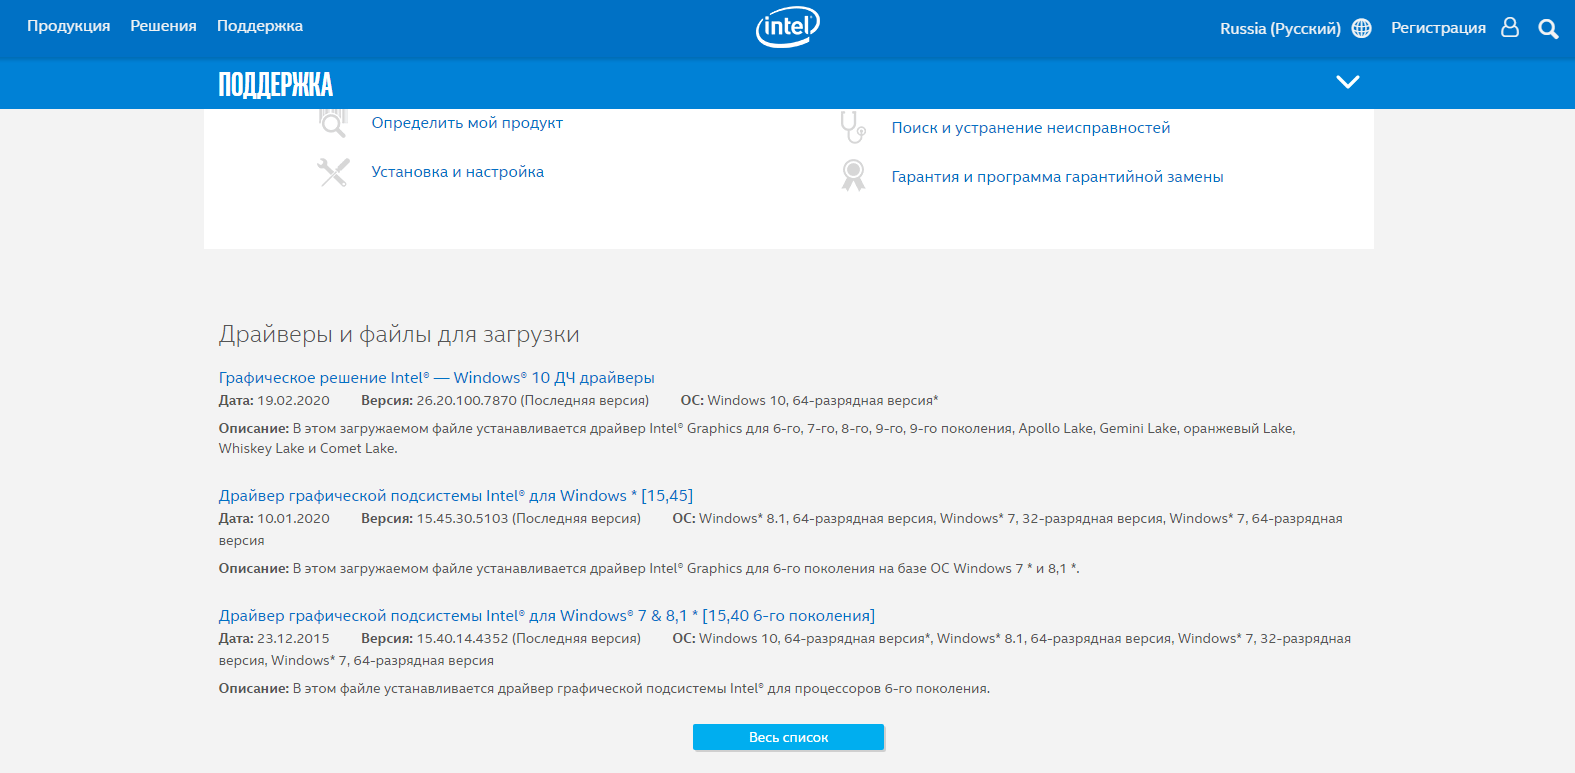Click the stethoscope troubleshooting icon
This screenshot has width=1575, height=773.
(x=853, y=127)
